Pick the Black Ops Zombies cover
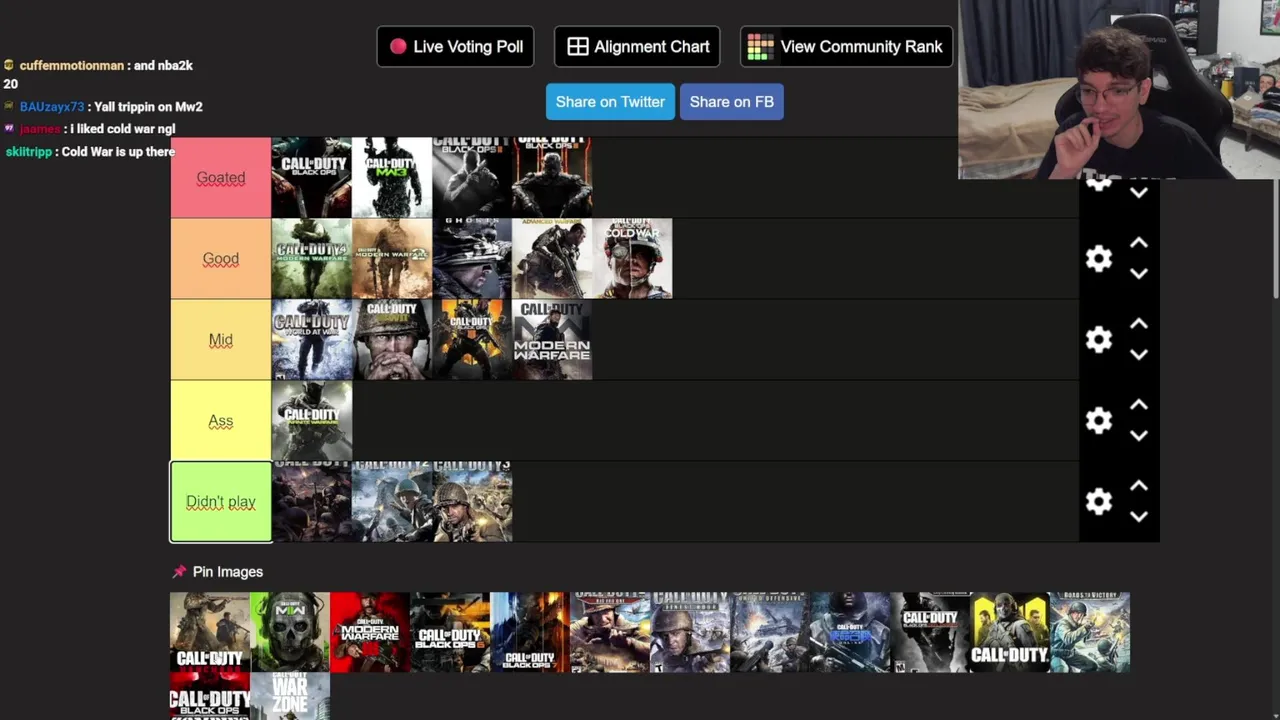This screenshot has width=1280, height=720. [210, 696]
